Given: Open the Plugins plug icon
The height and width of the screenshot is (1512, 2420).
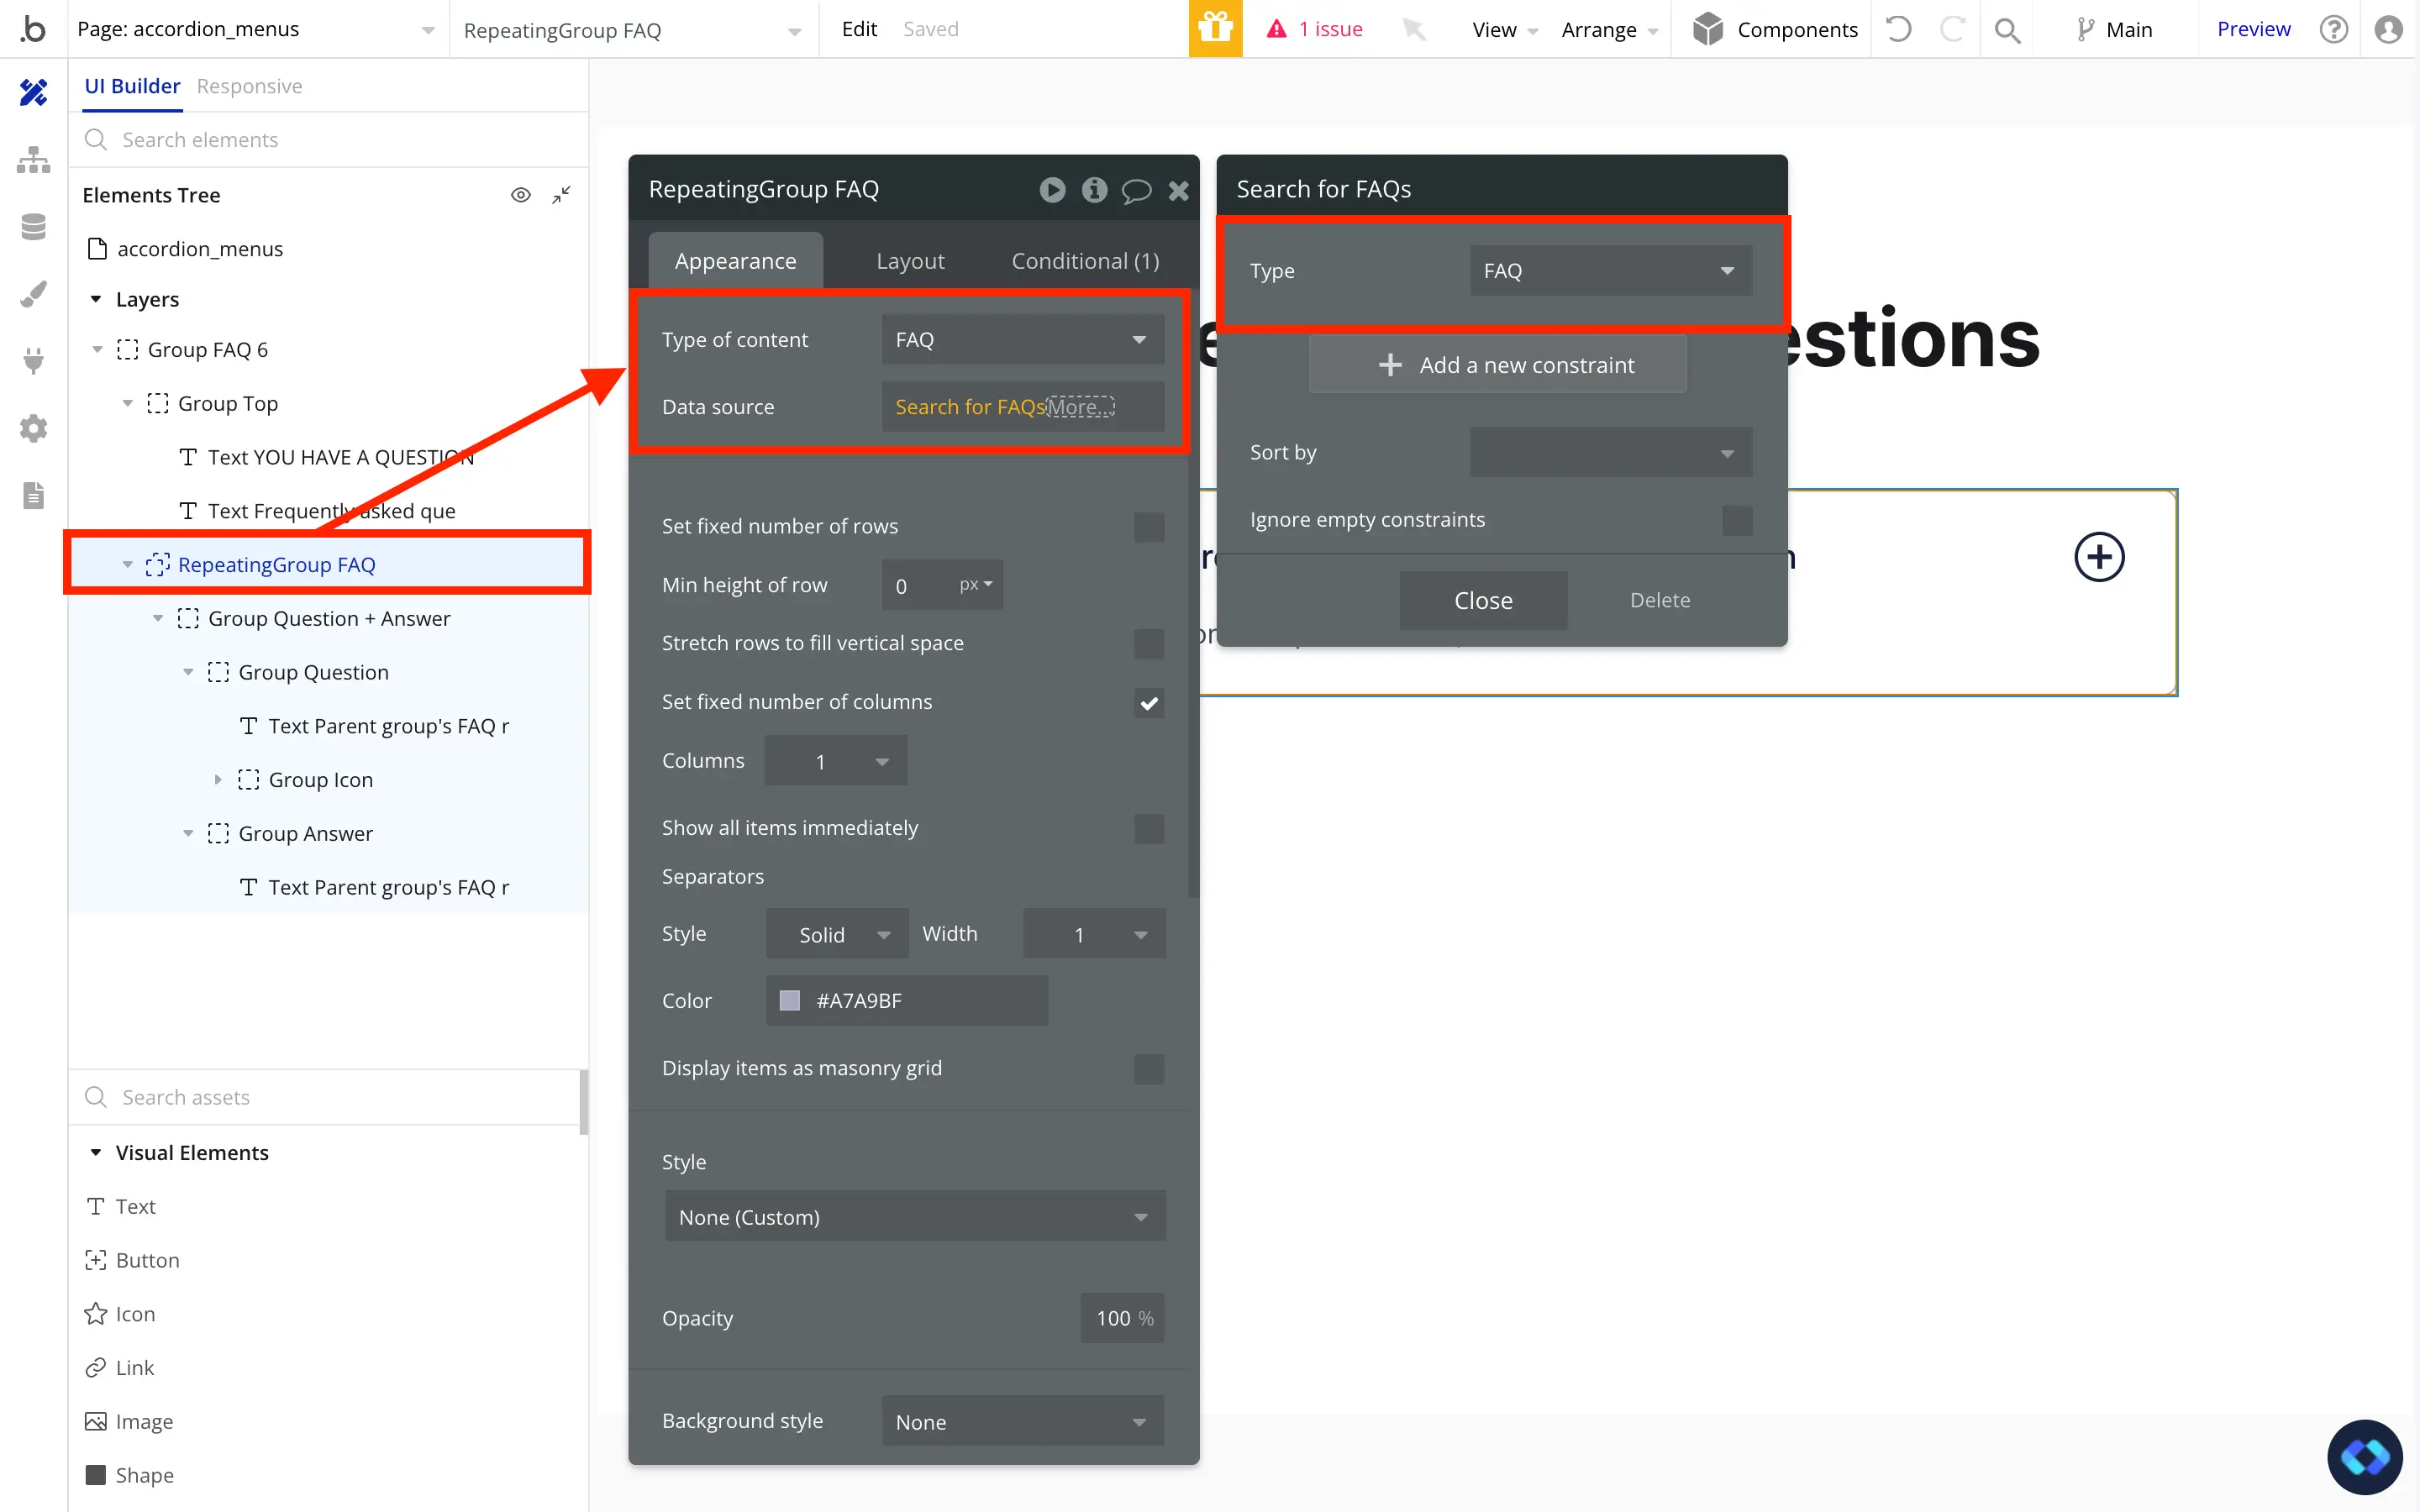Looking at the screenshot, I should pyautogui.click(x=33, y=361).
